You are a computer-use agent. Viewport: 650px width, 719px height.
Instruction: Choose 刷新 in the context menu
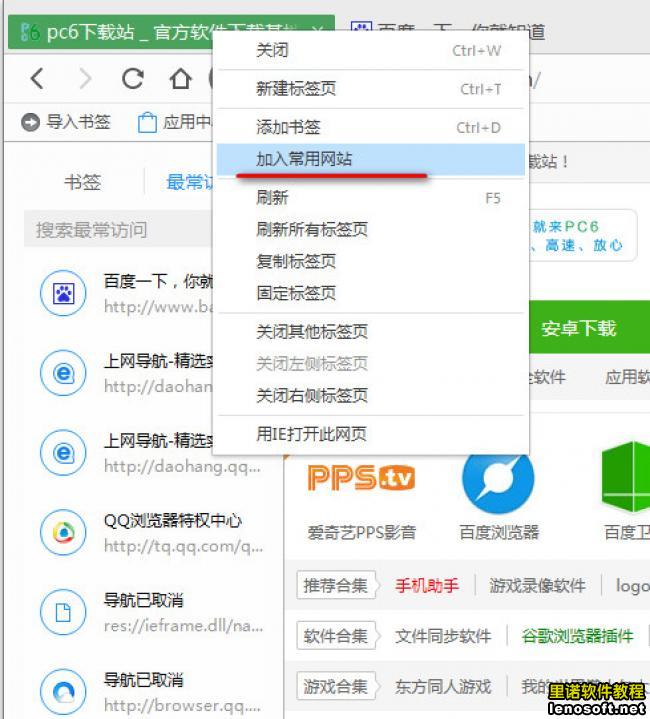[x=370, y=198]
